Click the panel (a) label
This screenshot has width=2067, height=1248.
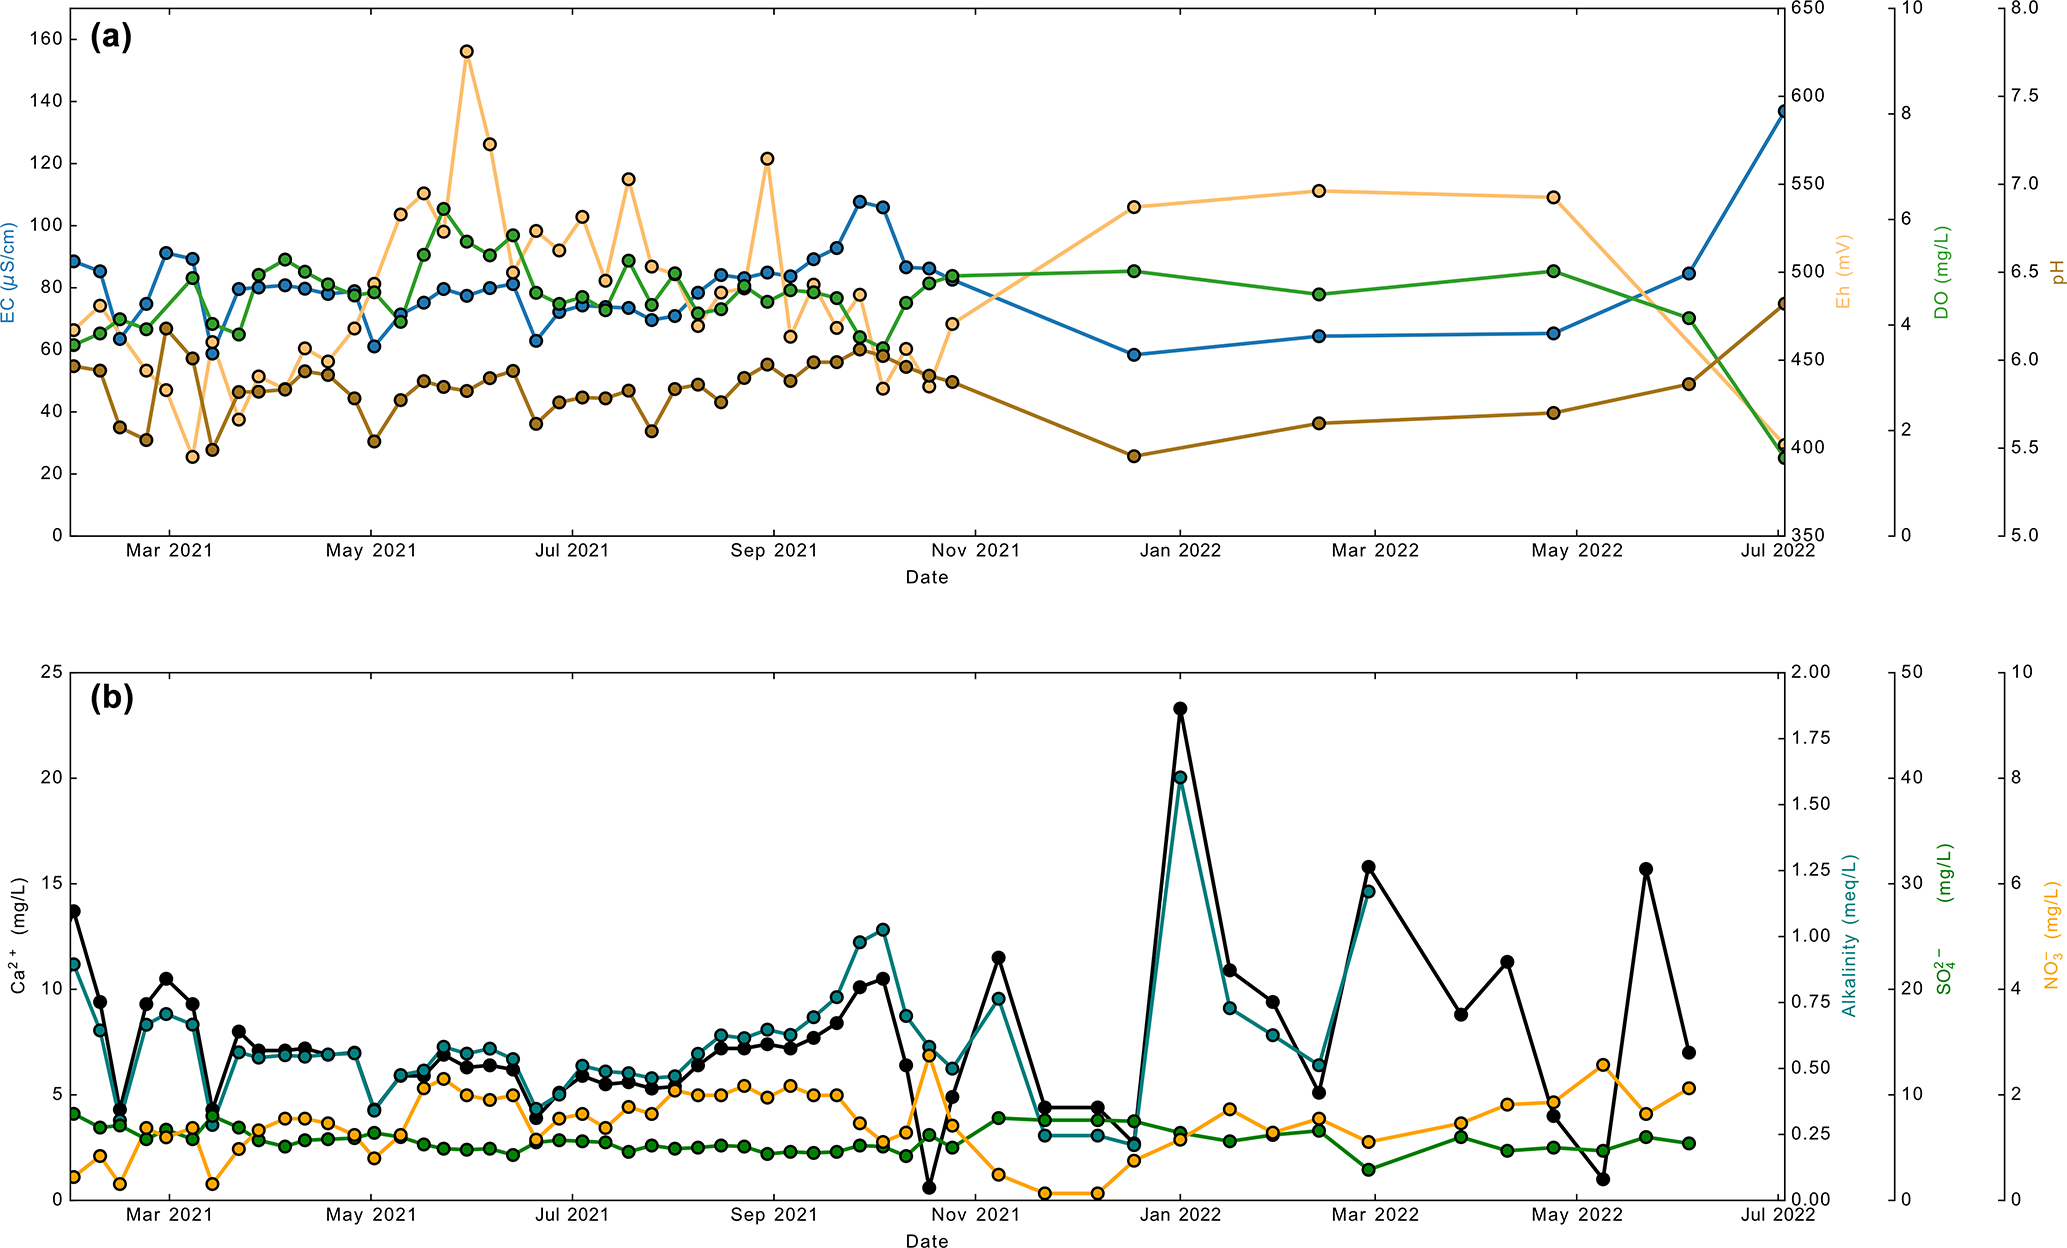pos(111,38)
